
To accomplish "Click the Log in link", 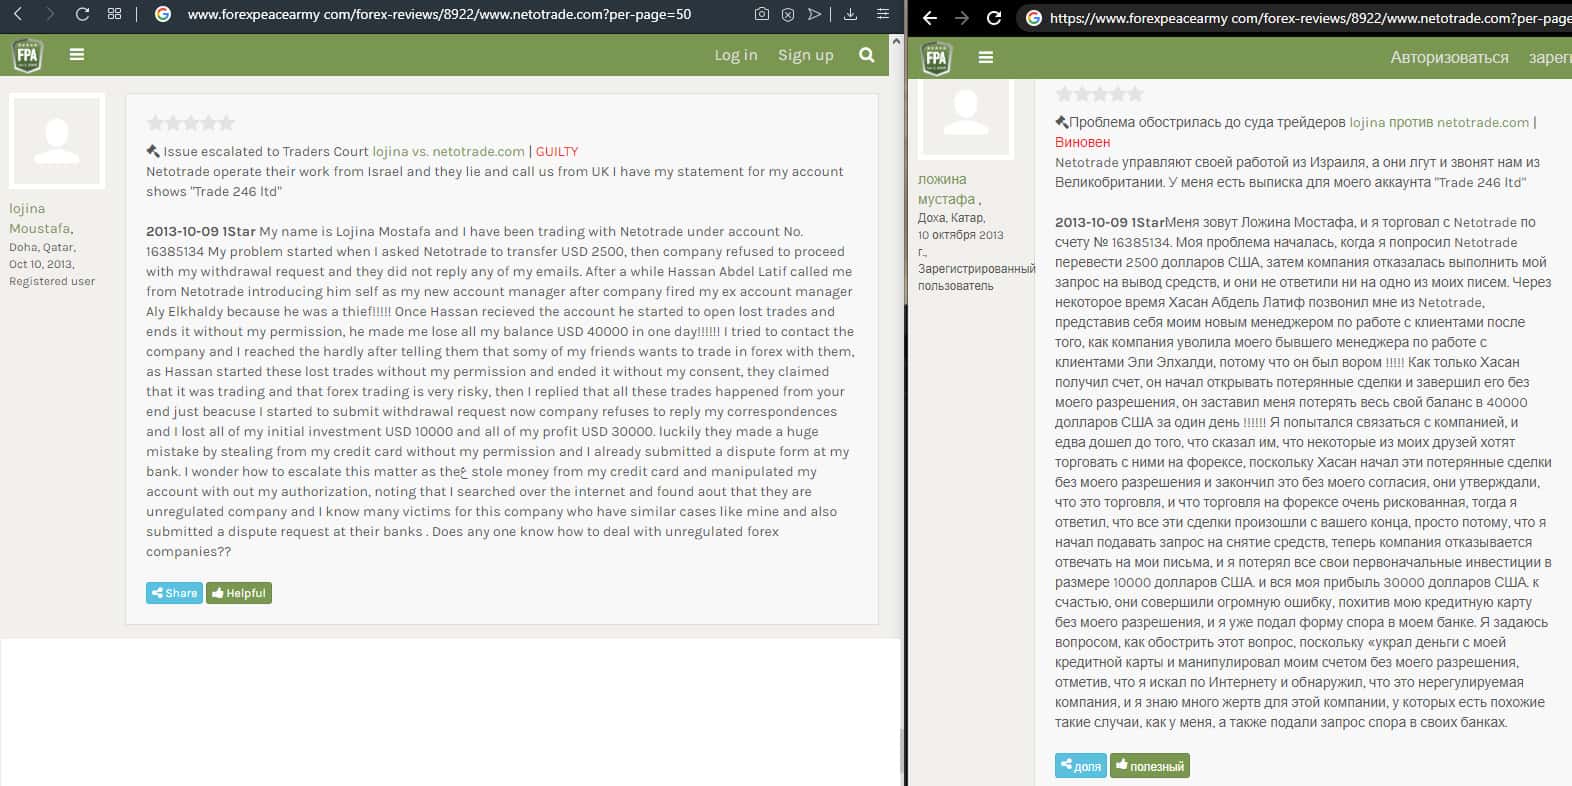I will (x=736, y=55).
